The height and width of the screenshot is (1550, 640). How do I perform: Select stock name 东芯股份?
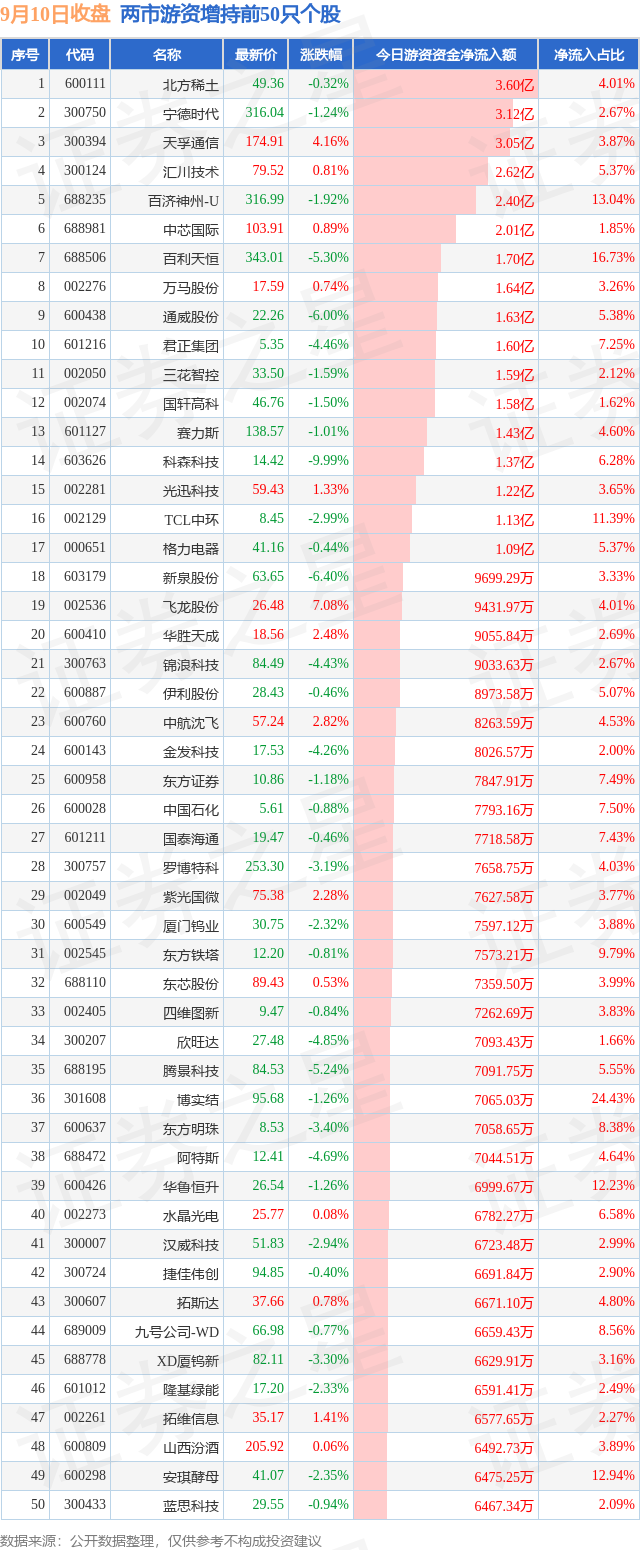191,983
